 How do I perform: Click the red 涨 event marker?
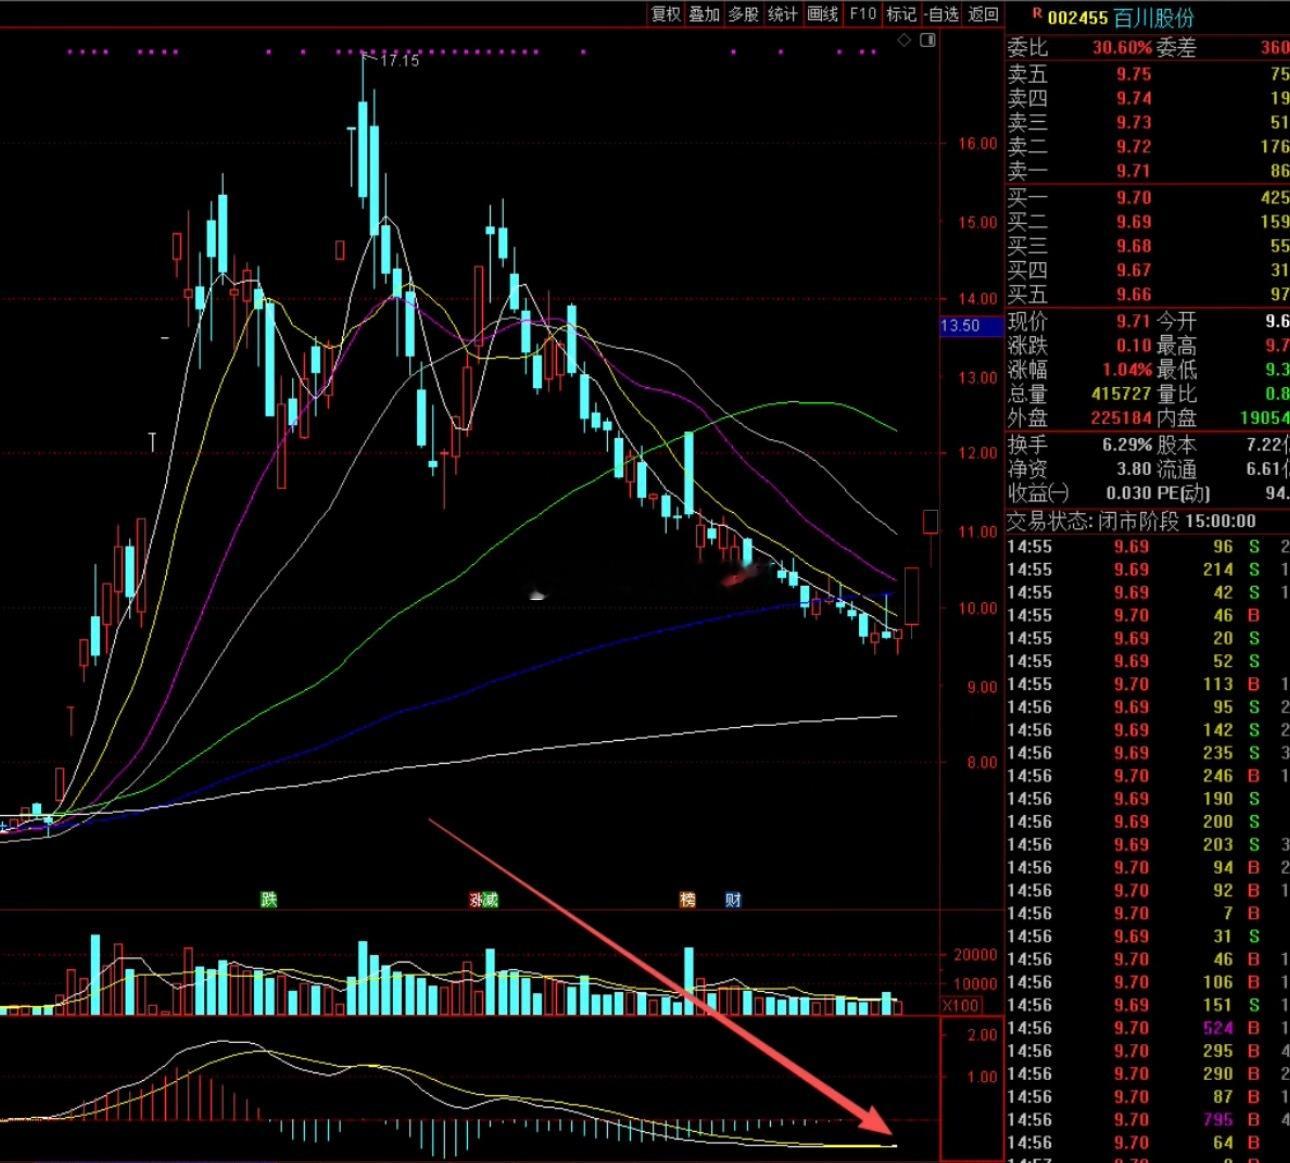pyautogui.click(x=476, y=900)
